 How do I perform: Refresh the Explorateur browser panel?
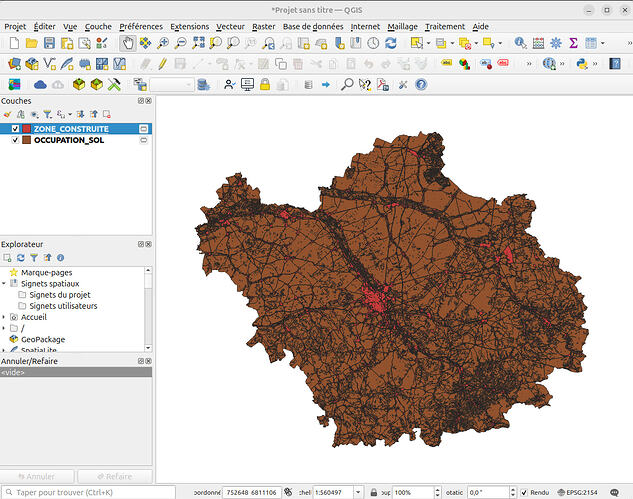(x=21, y=258)
